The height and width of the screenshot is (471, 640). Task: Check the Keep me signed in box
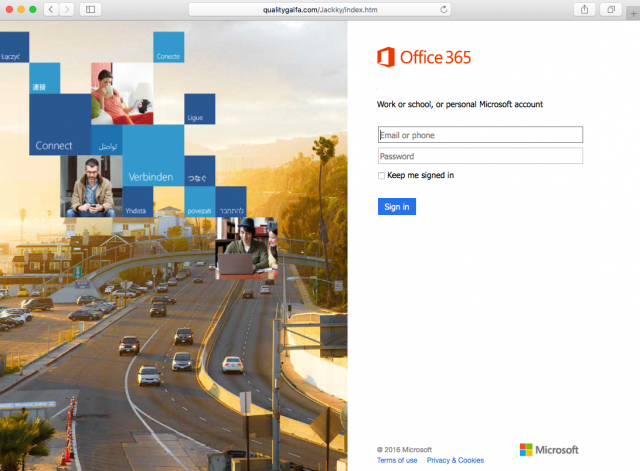point(381,176)
